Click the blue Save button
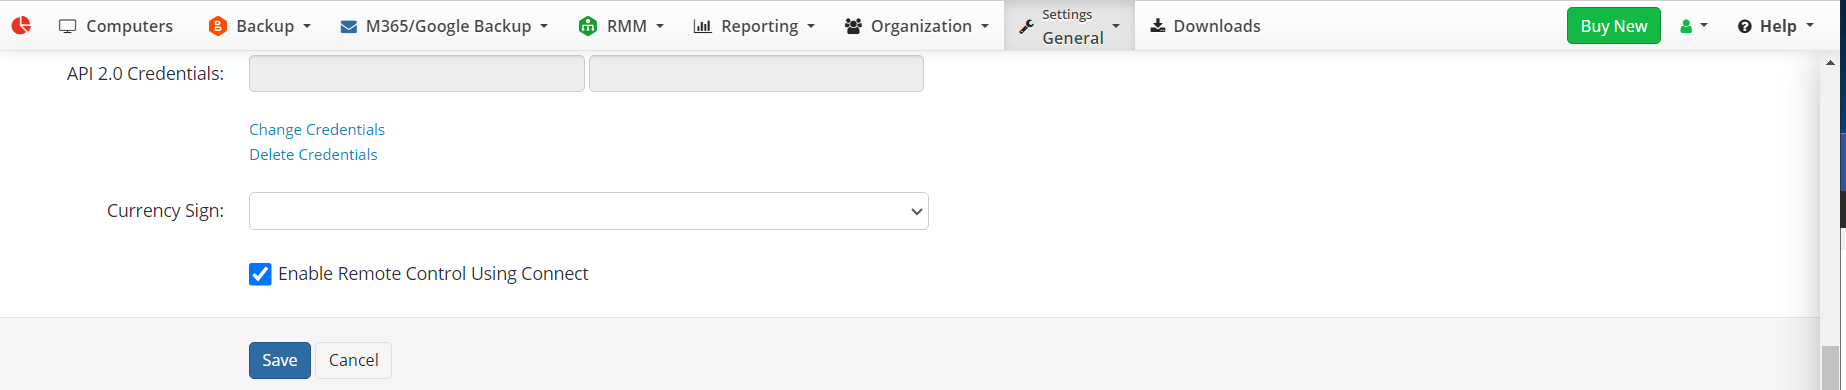Screen dimensions: 1846x390 point(280,360)
